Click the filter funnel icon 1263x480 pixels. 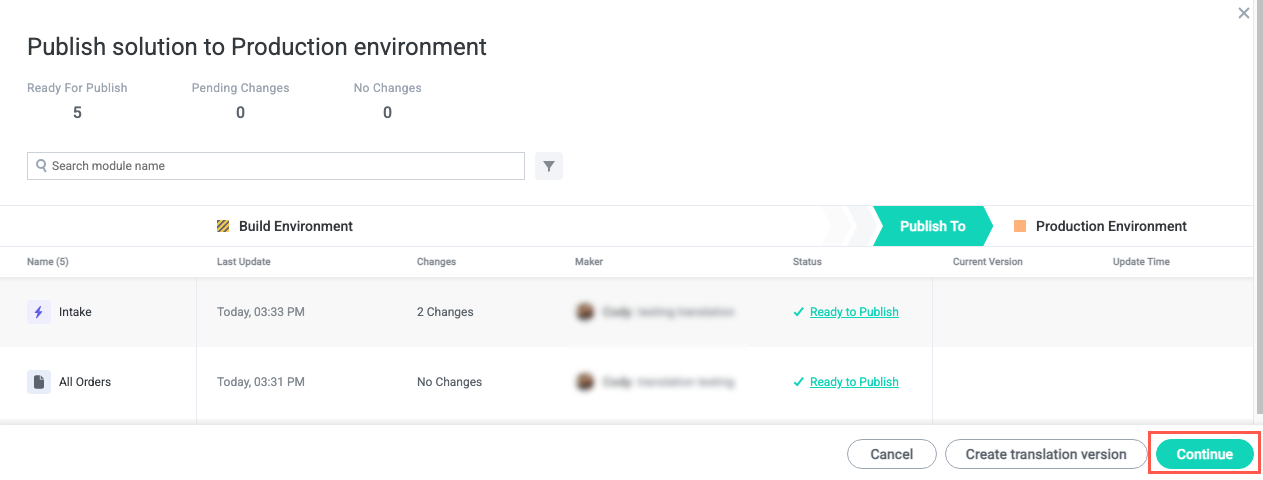[x=549, y=166]
